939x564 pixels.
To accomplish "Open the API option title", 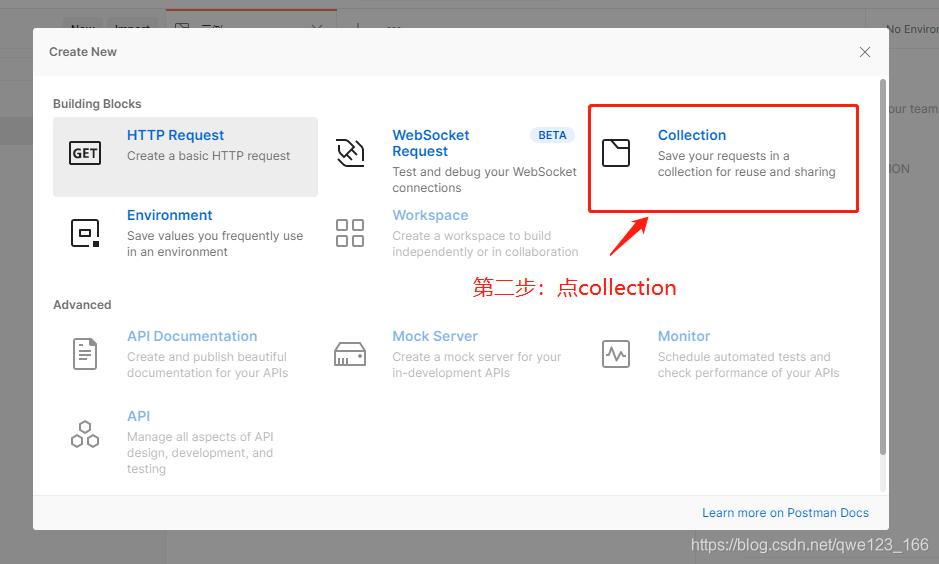I will point(138,416).
